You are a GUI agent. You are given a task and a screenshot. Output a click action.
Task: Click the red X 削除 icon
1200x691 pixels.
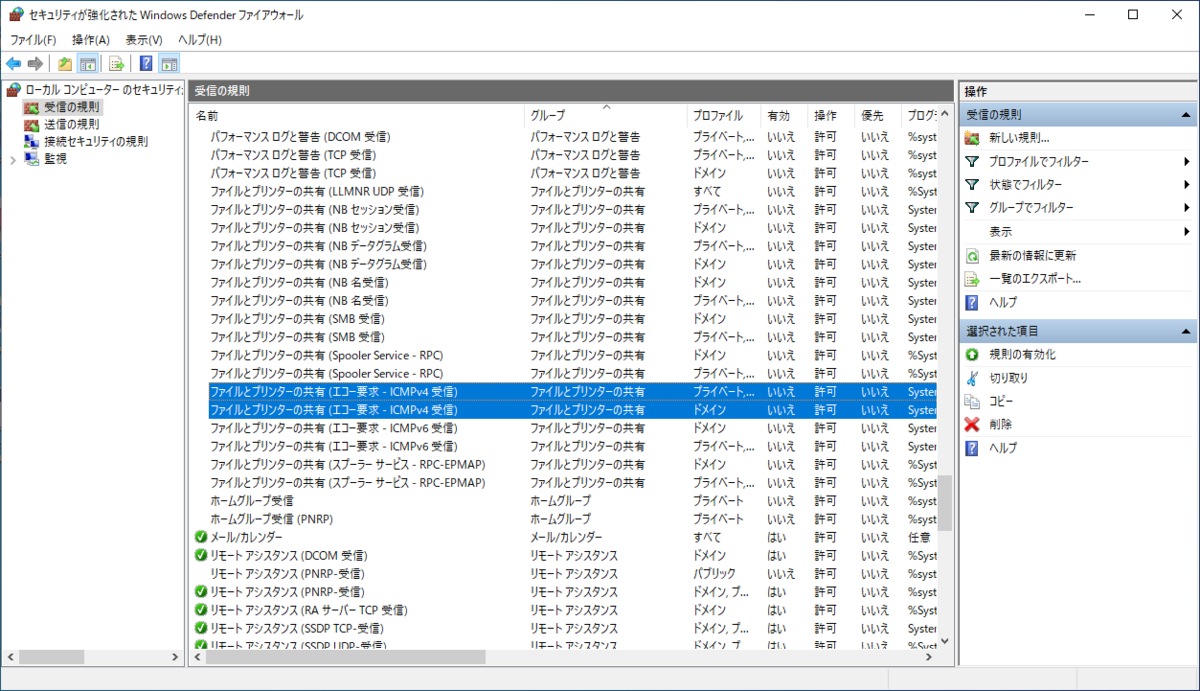point(972,424)
